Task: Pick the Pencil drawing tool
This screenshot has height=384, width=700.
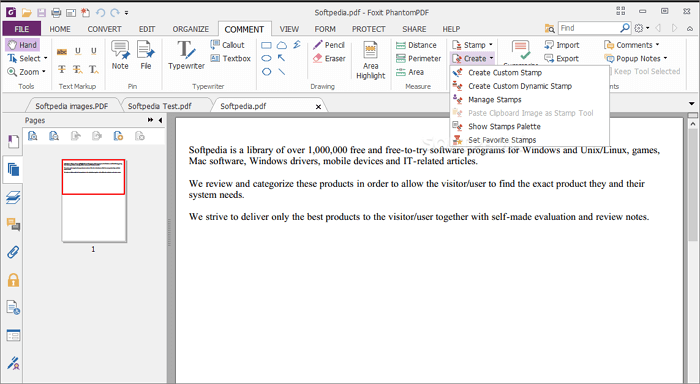Action: 329,45
